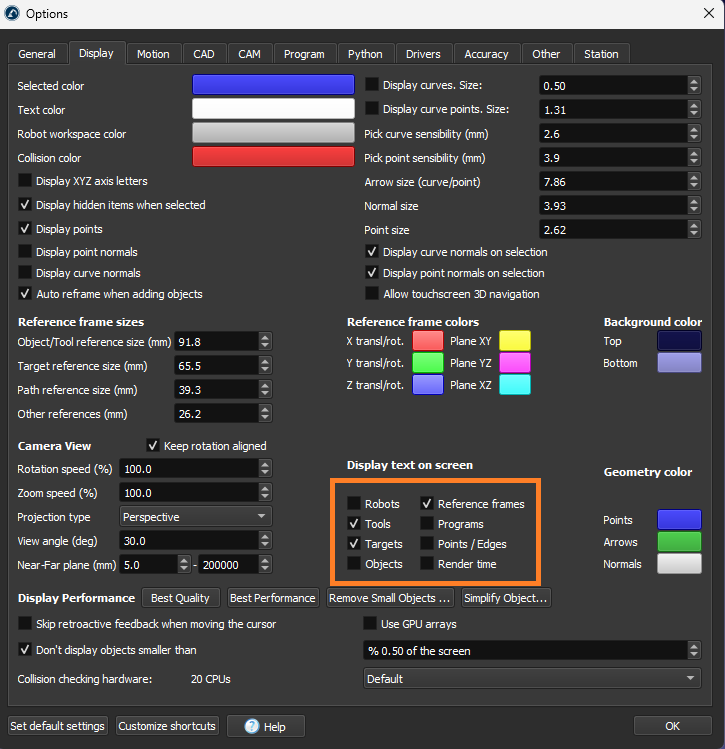The height and width of the screenshot is (749, 725).
Task: Click the Best Performance button
Action: coord(274,598)
